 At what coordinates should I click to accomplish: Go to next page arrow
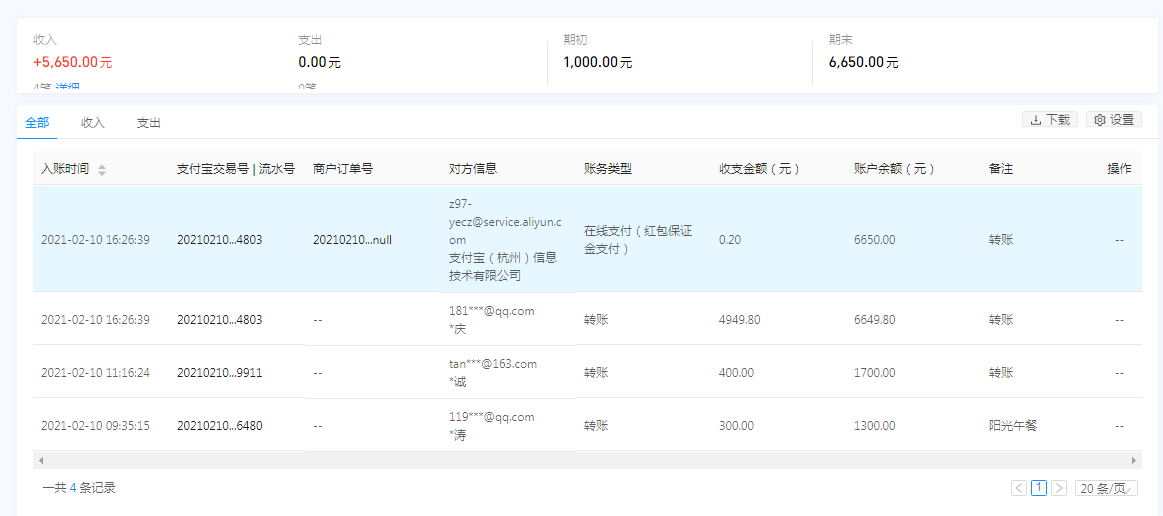coord(1059,488)
